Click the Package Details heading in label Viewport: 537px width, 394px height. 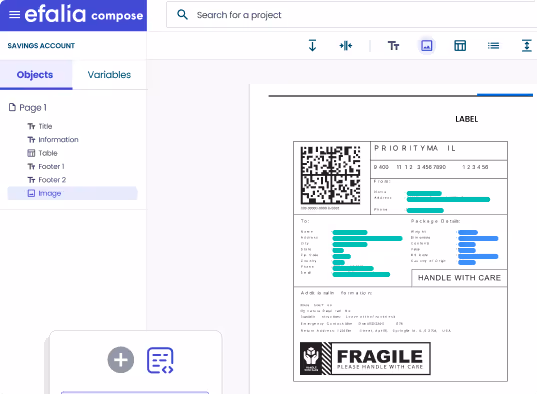pyautogui.click(x=435, y=221)
